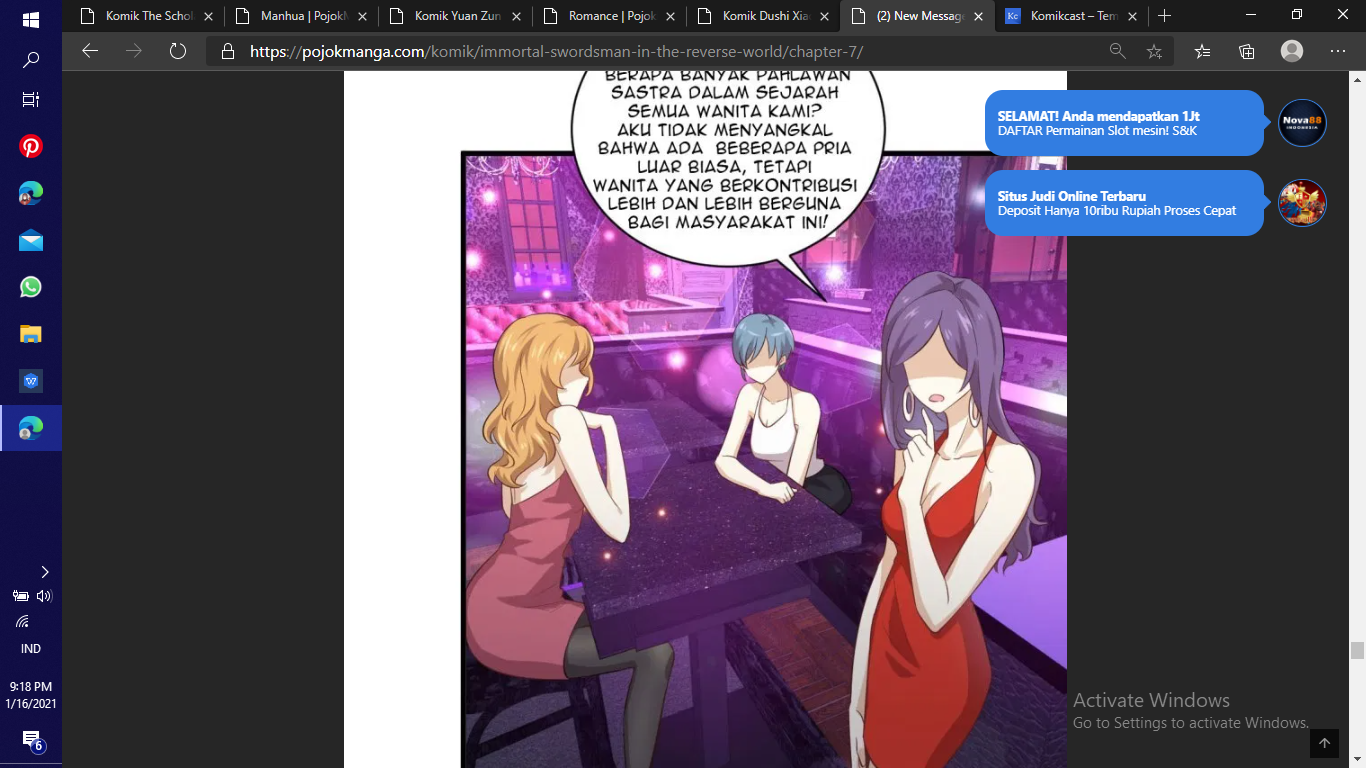Image resolution: width=1366 pixels, height=768 pixels.
Task: Switch the IND input language indicator
Action: (x=30, y=649)
